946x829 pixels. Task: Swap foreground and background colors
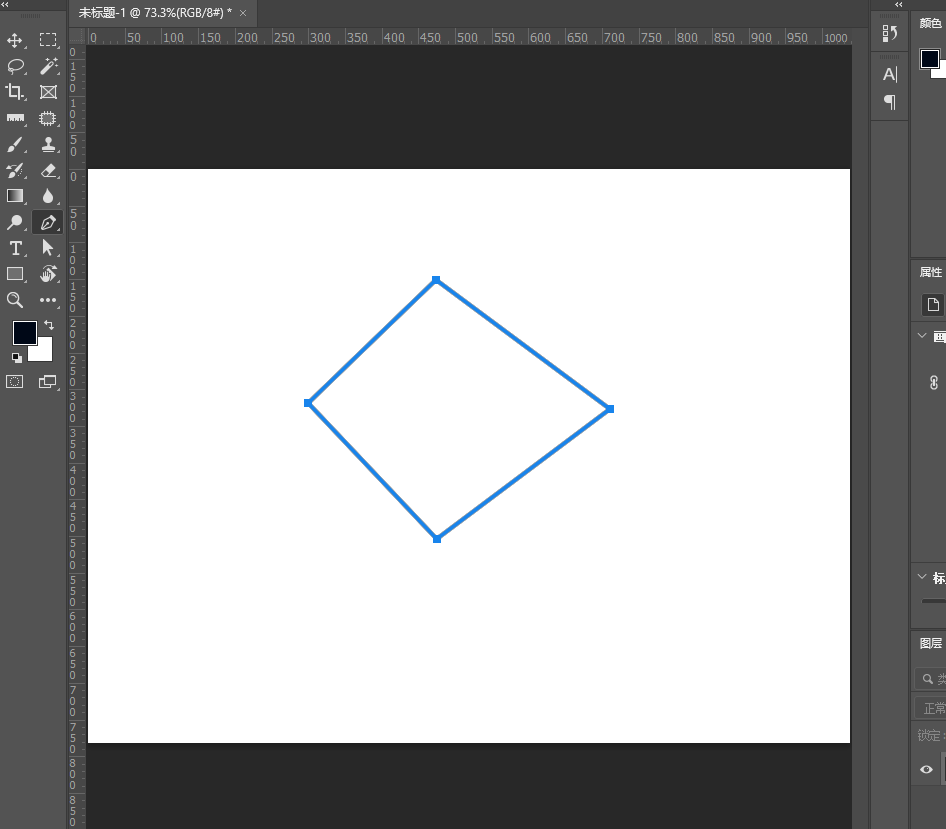[x=49, y=326]
